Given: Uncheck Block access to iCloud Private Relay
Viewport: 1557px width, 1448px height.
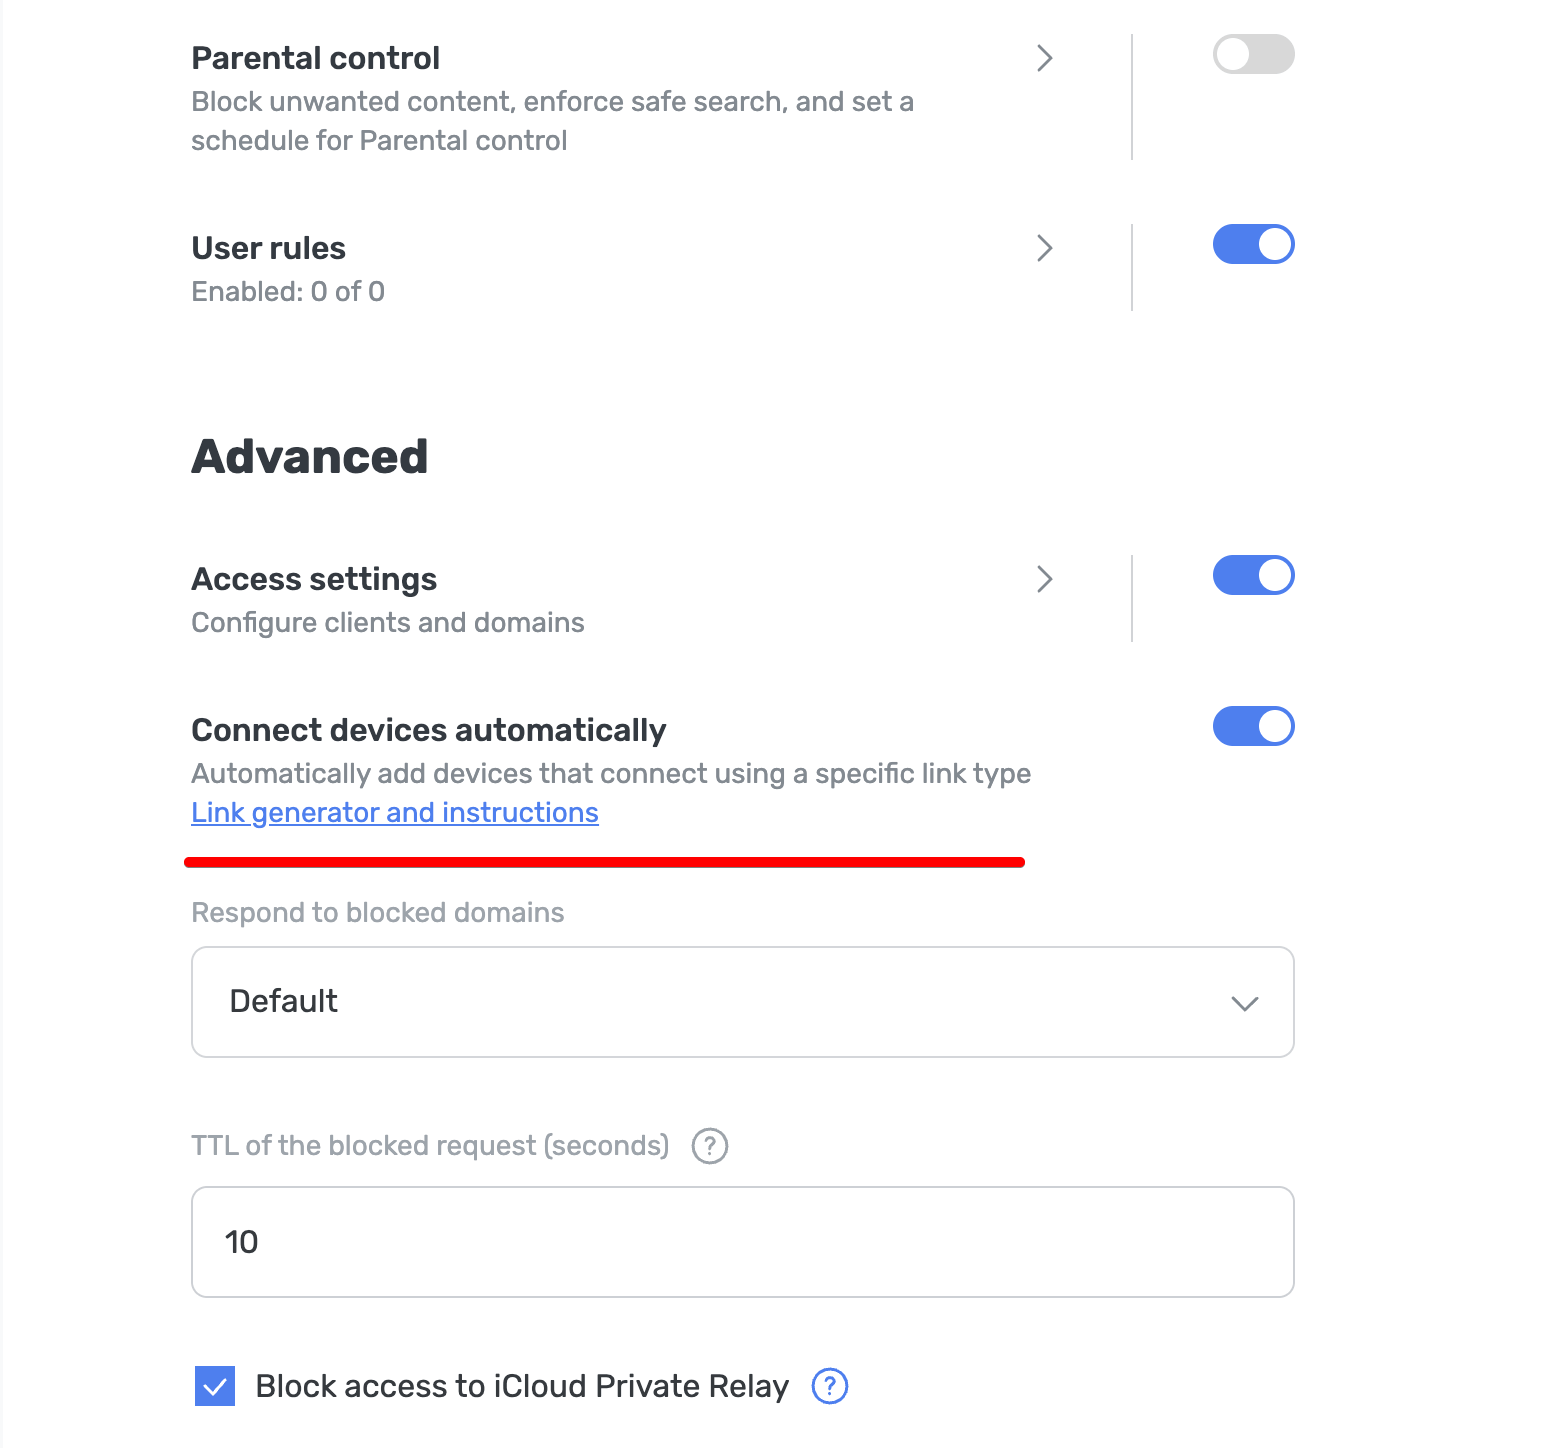Looking at the screenshot, I should point(214,1386).
